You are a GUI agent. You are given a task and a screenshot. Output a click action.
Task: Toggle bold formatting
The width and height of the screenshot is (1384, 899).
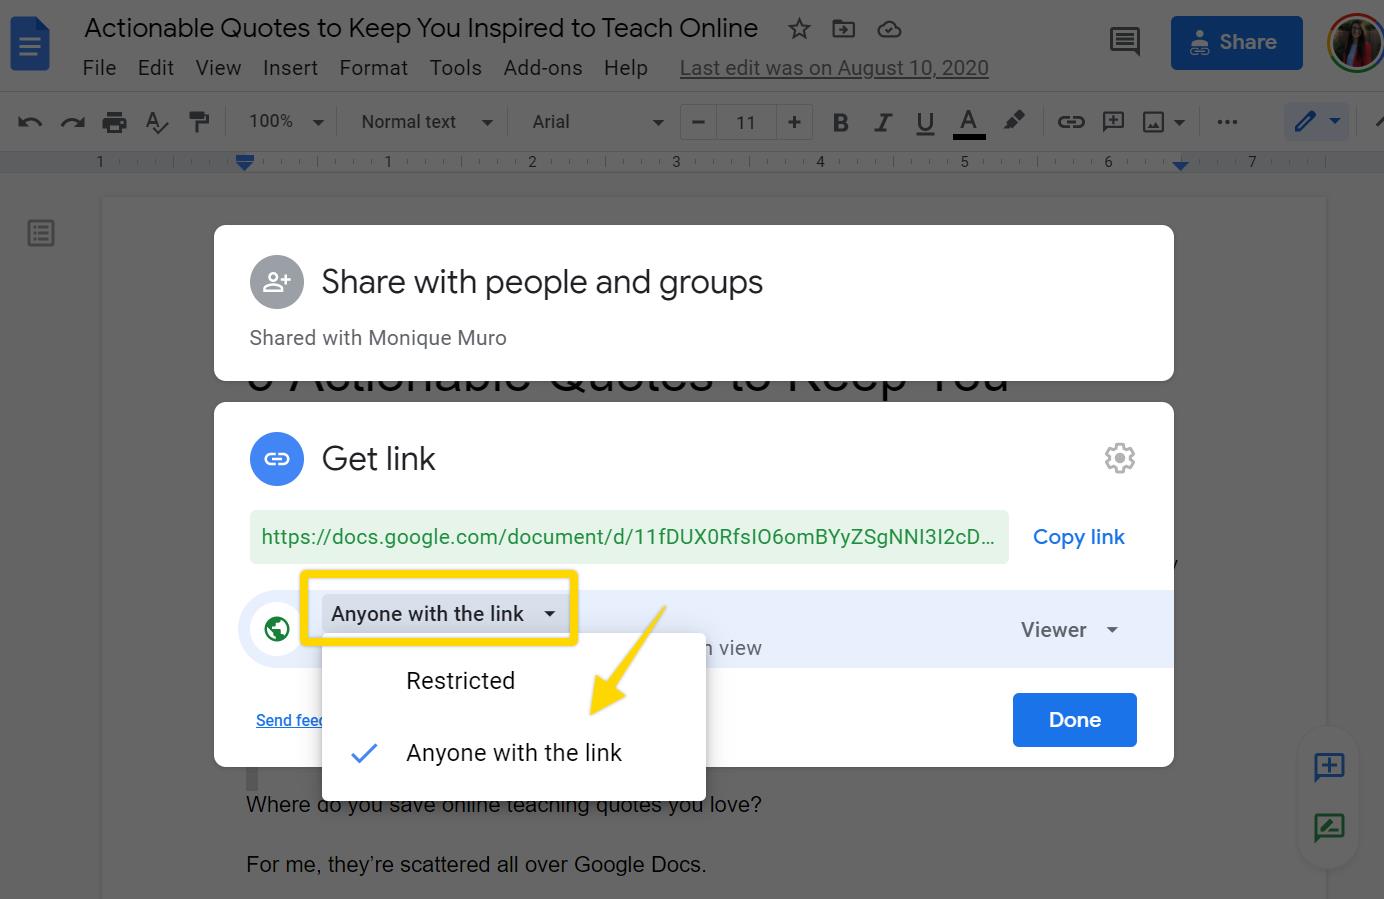840,122
